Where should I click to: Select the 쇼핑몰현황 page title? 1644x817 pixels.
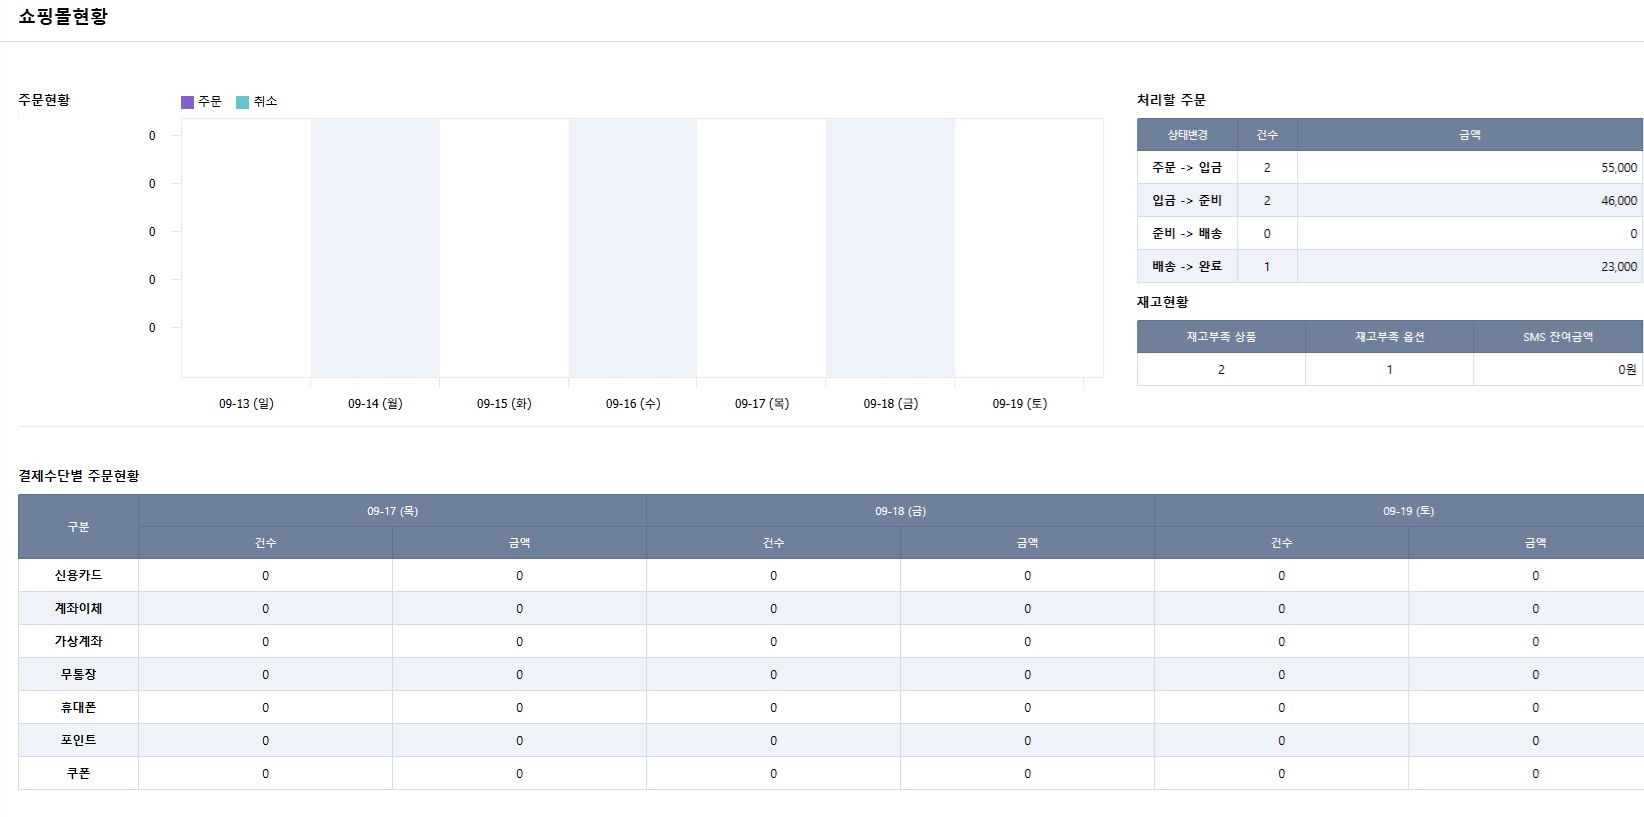[63, 16]
